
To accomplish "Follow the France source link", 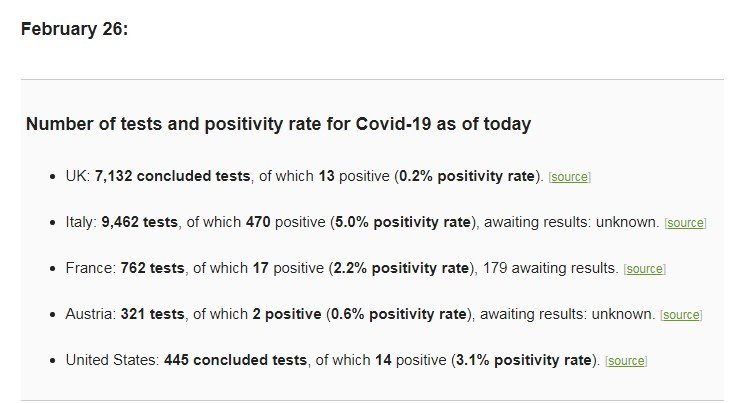I will (x=644, y=269).
